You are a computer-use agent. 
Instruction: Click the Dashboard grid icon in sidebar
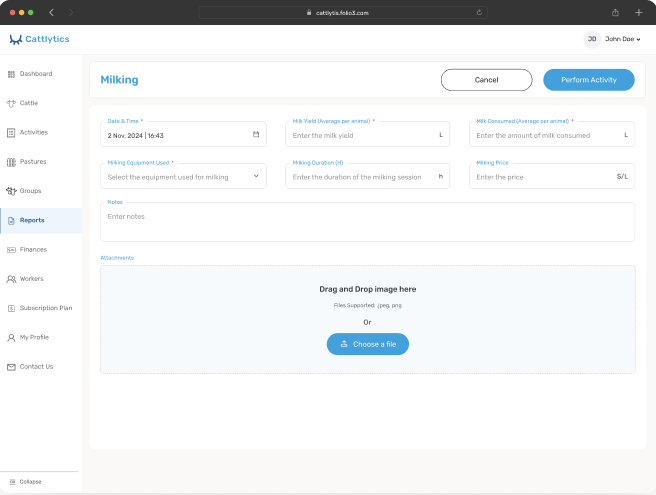point(11,74)
